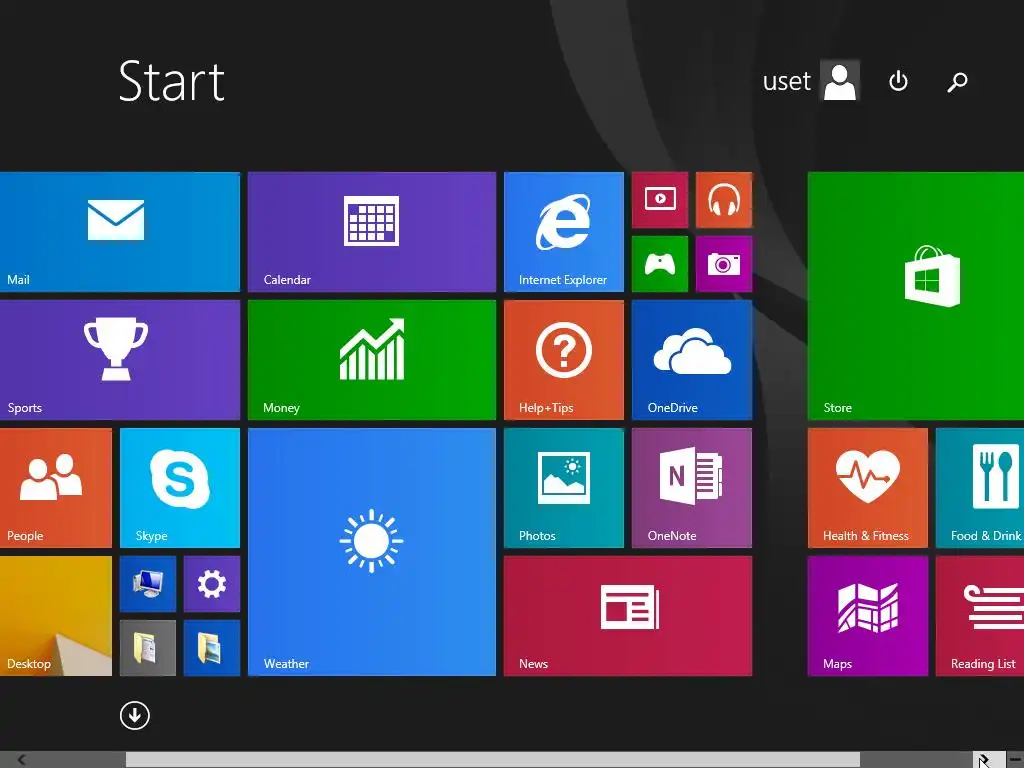Open the Health & Fitness tile

pyautogui.click(x=867, y=488)
